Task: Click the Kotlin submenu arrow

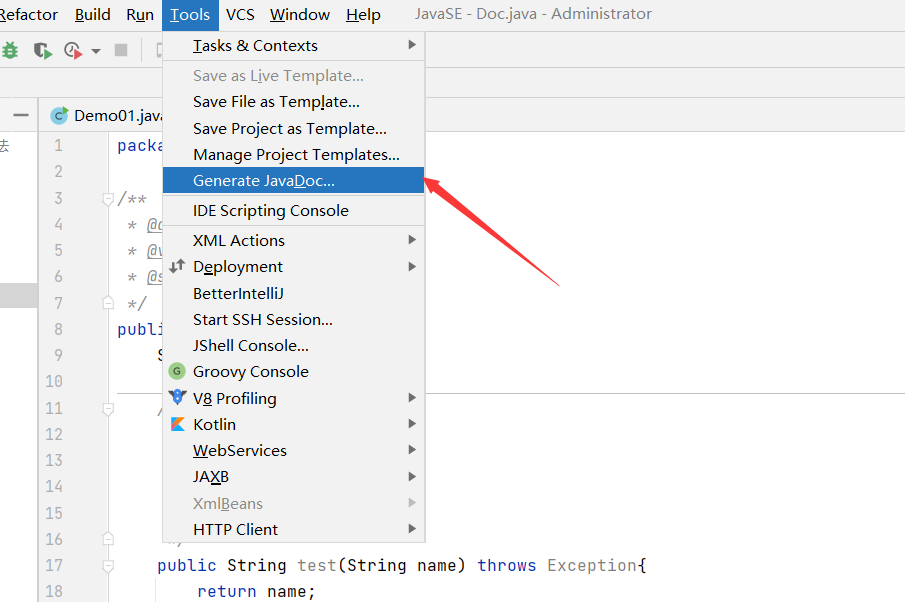Action: pyautogui.click(x=412, y=424)
